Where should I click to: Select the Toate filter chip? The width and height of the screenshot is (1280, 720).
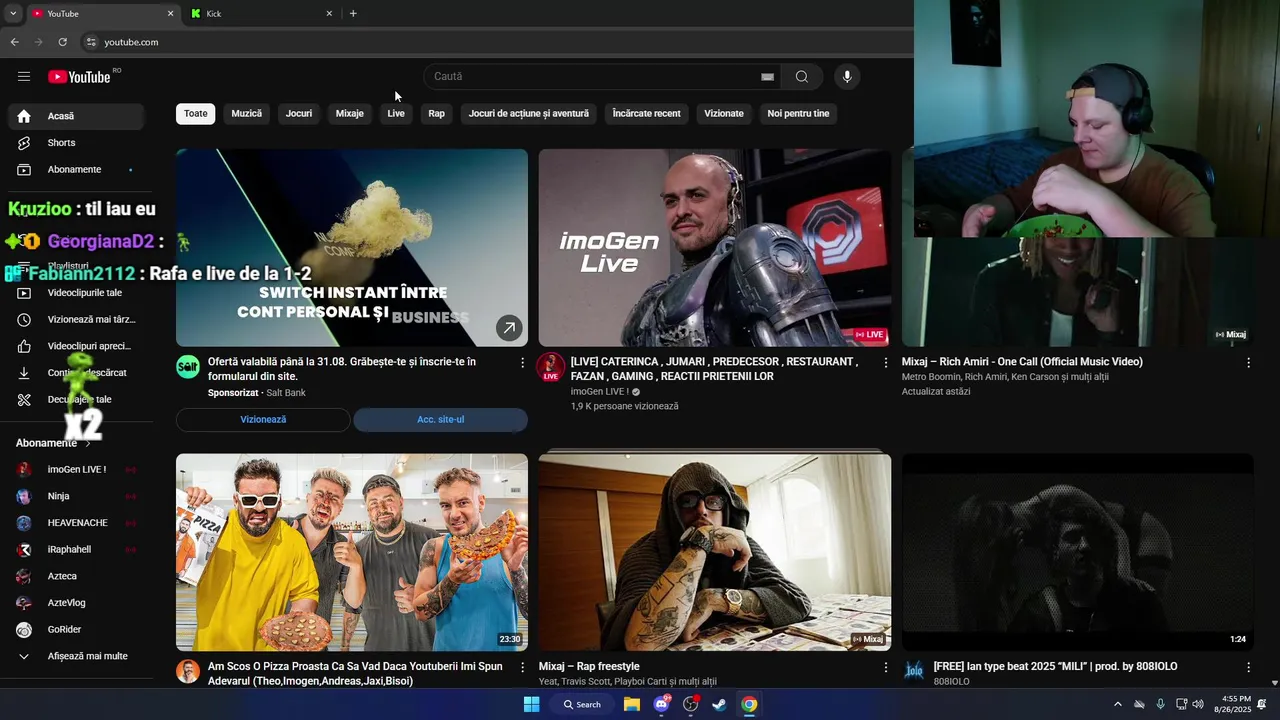coord(196,114)
